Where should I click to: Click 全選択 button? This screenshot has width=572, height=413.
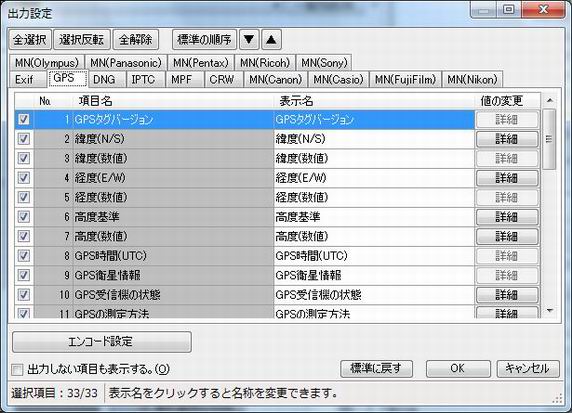(30, 39)
